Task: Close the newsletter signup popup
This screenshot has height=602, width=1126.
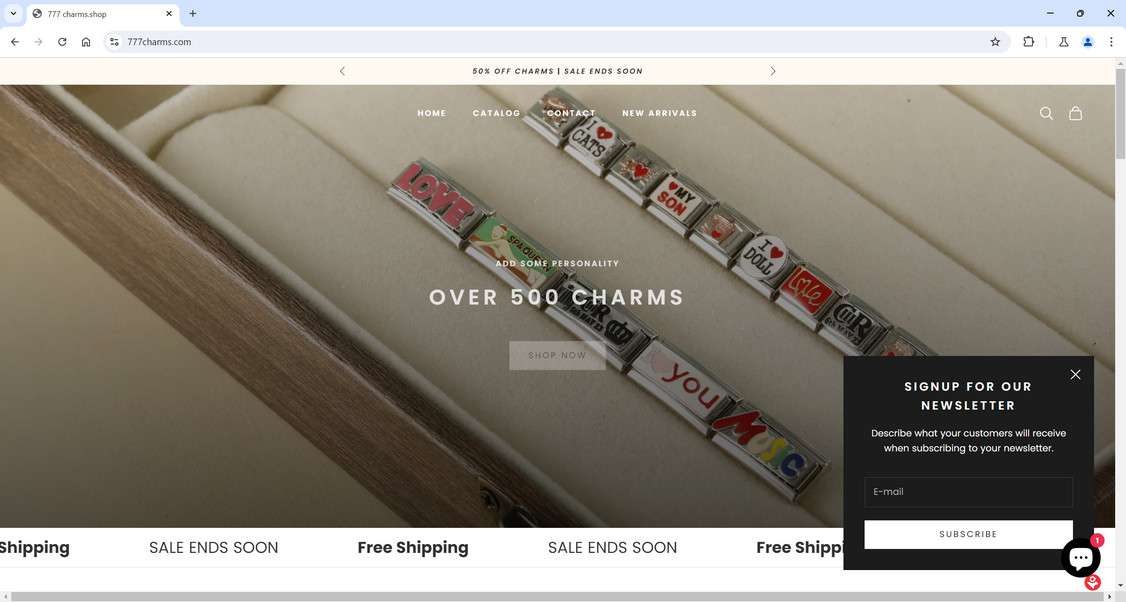Action: point(1075,374)
